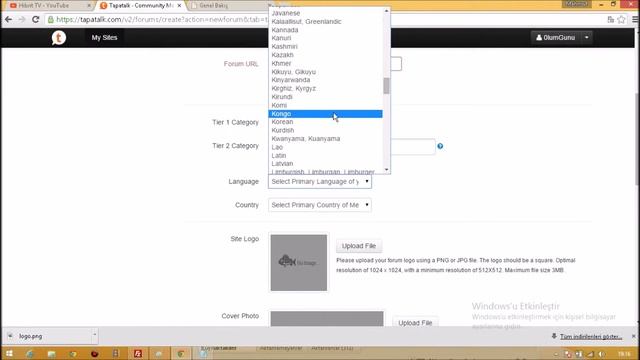The image size is (640, 360).
Task: Open the Select Primary Language dropdown
Action: click(x=320, y=182)
